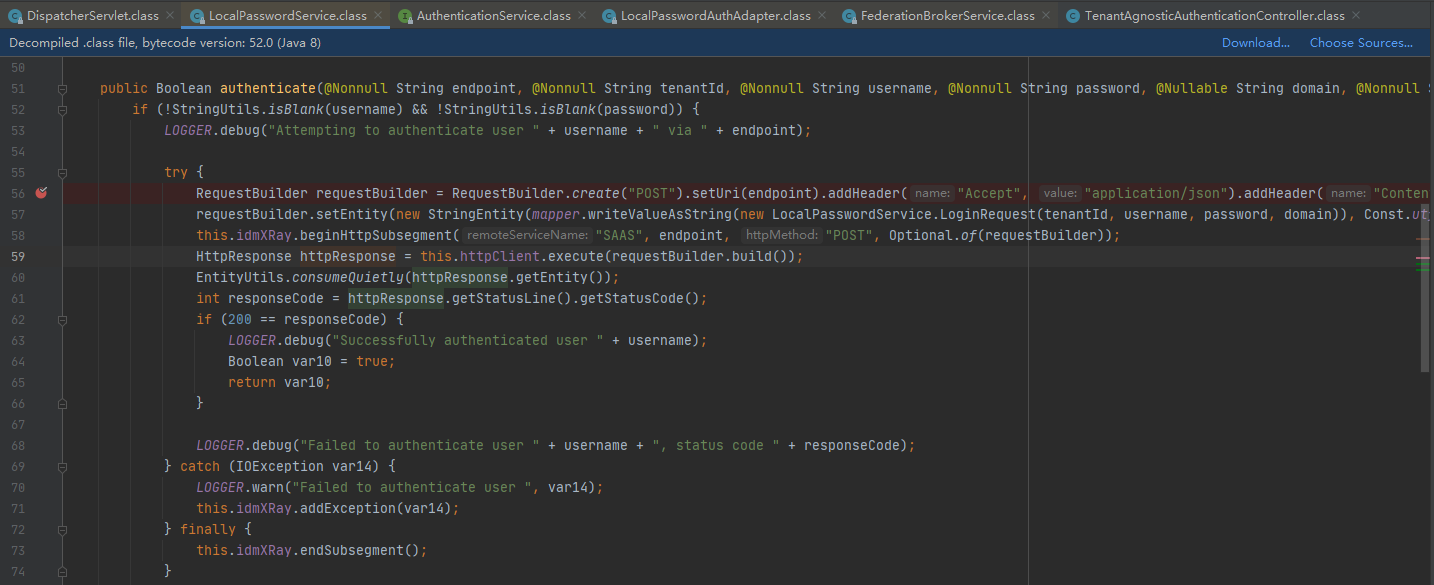Viewport: 1434px width, 585px height.
Task: Toggle the breakpoint on line 56
Action: click(43, 192)
